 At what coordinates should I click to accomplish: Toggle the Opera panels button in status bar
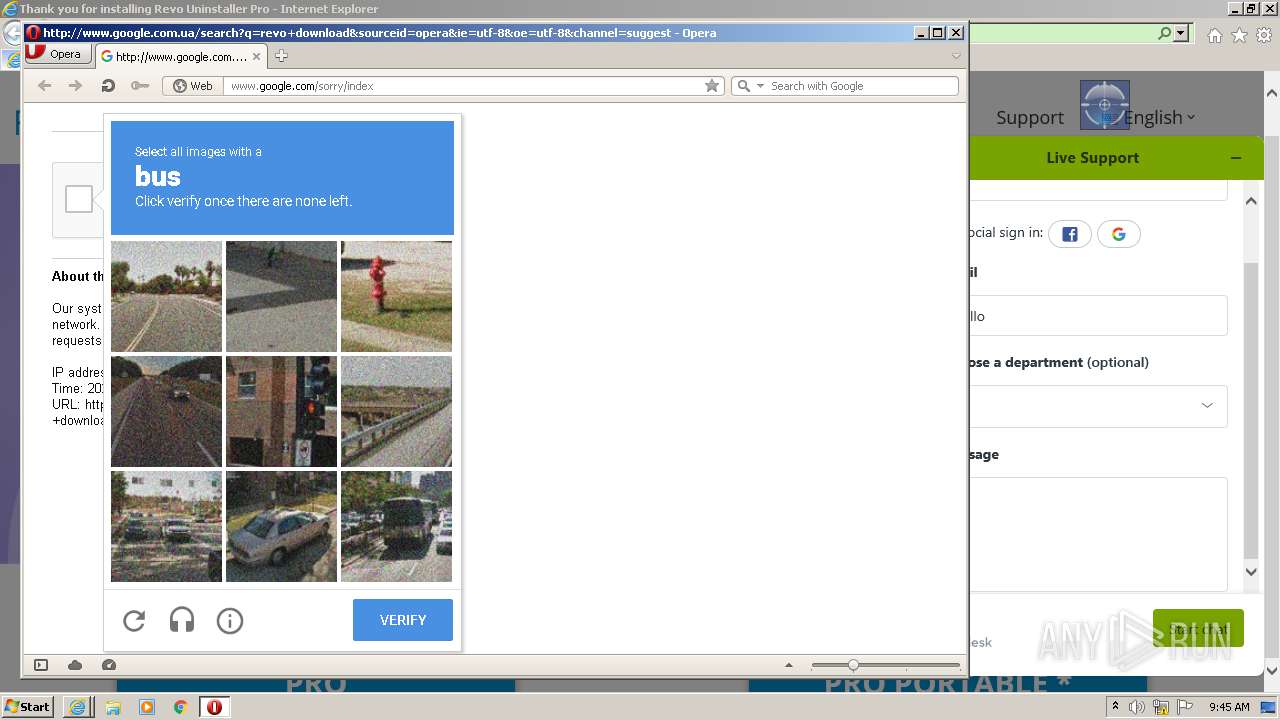pyautogui.click(x=41, y=665)
